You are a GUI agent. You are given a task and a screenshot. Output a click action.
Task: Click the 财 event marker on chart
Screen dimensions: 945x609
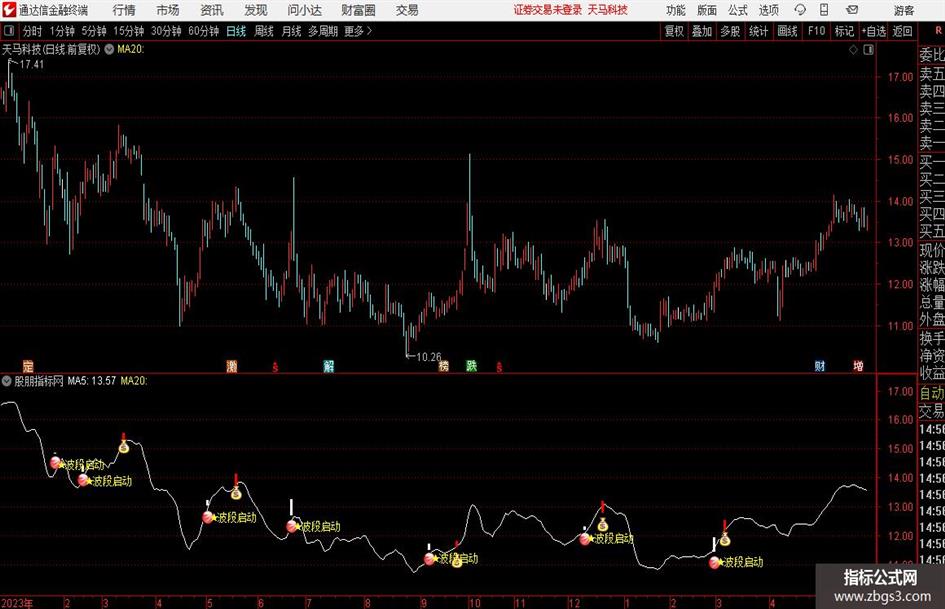coord(820,366)
